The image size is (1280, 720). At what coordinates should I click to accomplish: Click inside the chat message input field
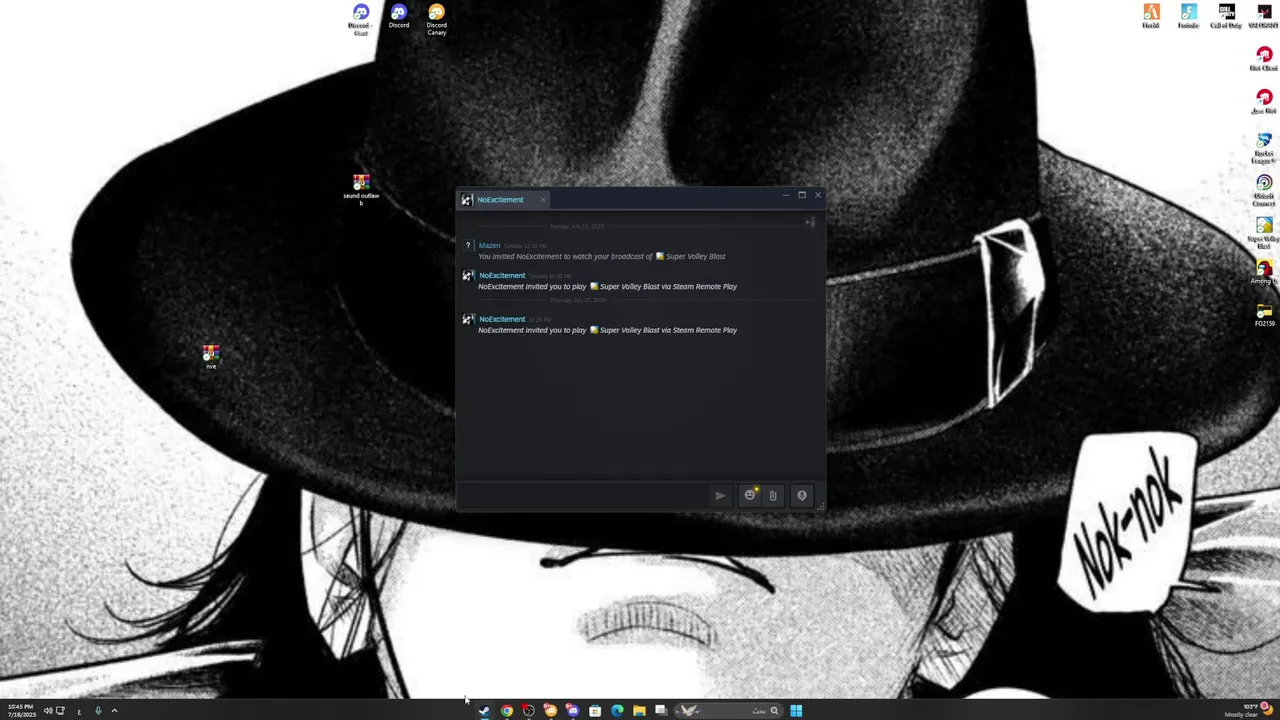coord(582,495)
